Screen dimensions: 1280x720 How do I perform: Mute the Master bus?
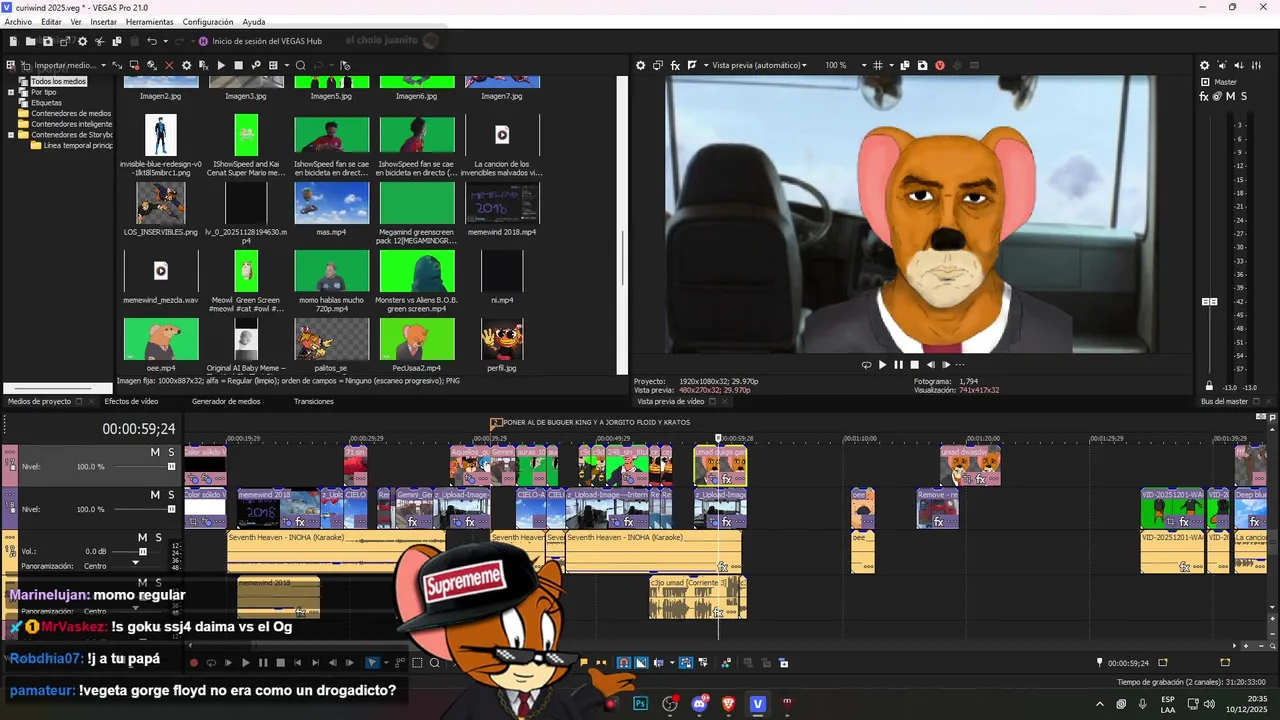tap(1231, 97)
